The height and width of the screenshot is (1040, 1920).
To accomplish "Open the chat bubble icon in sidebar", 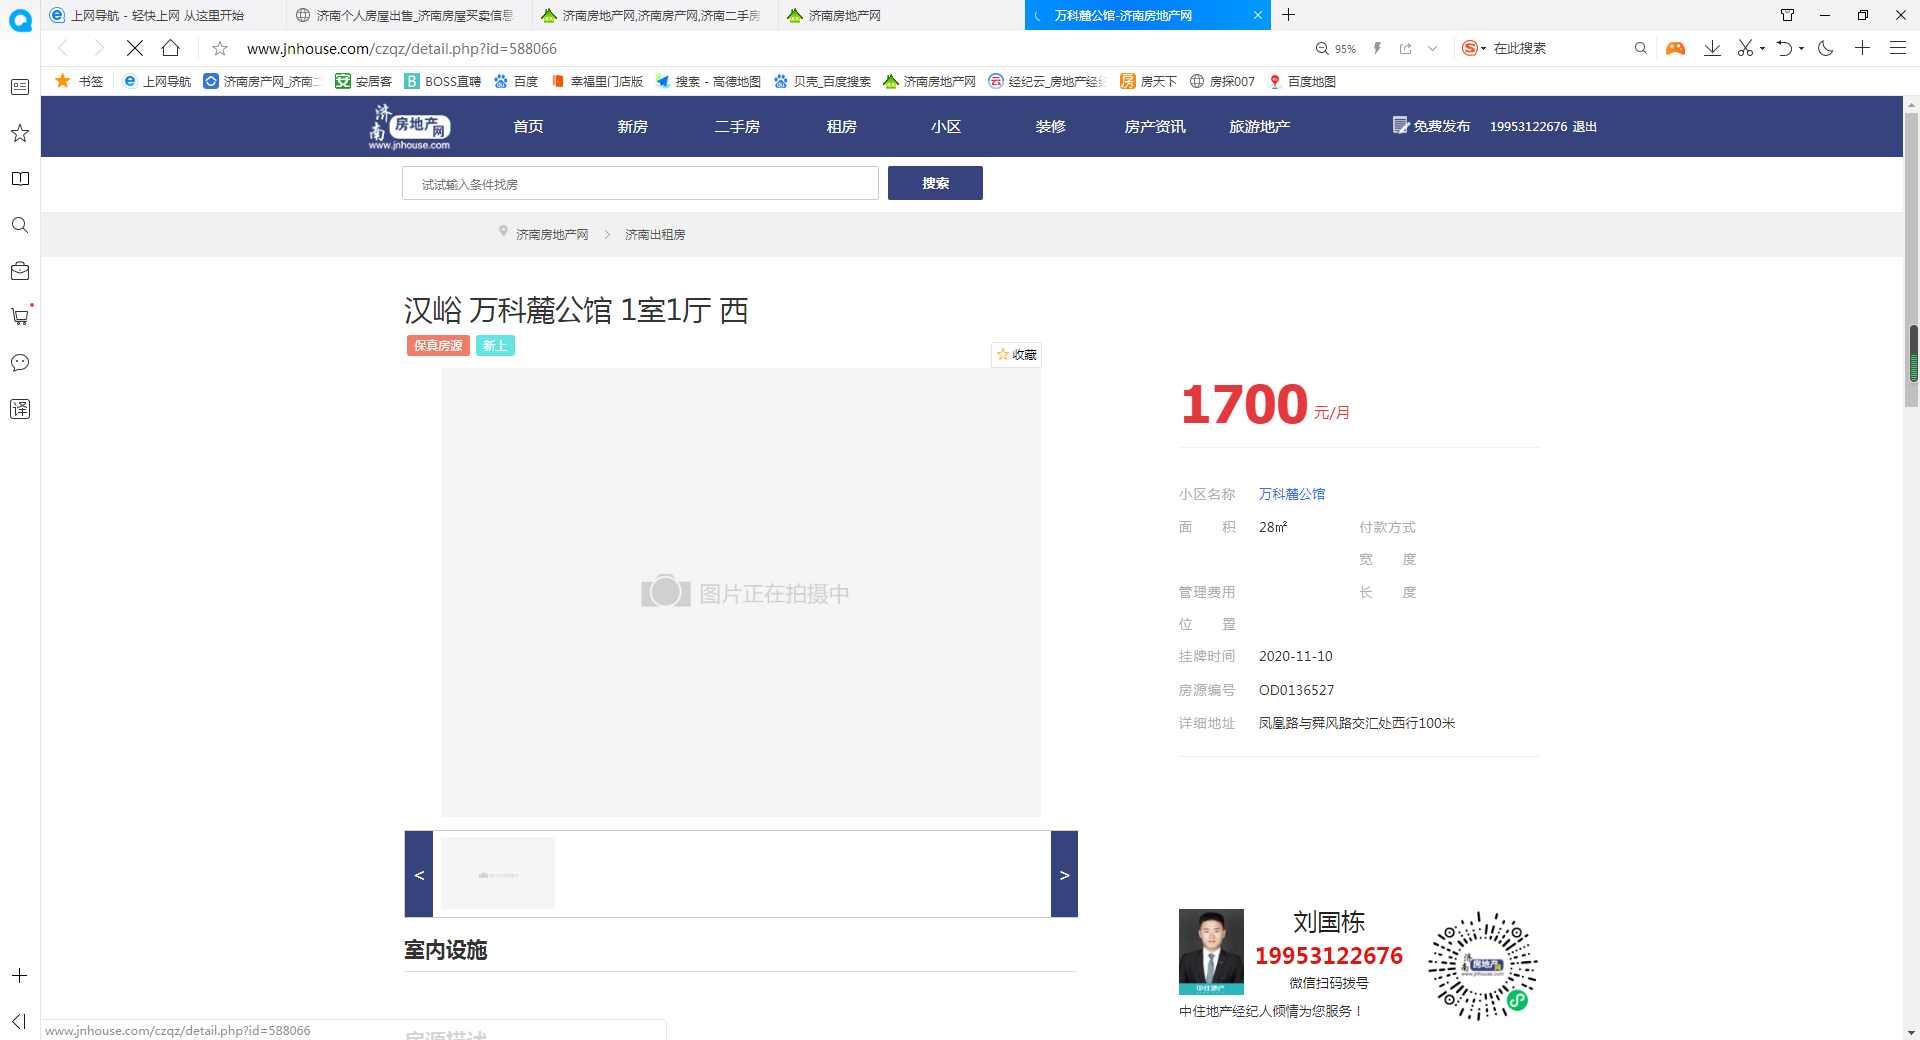I will [x=20, y=363].
